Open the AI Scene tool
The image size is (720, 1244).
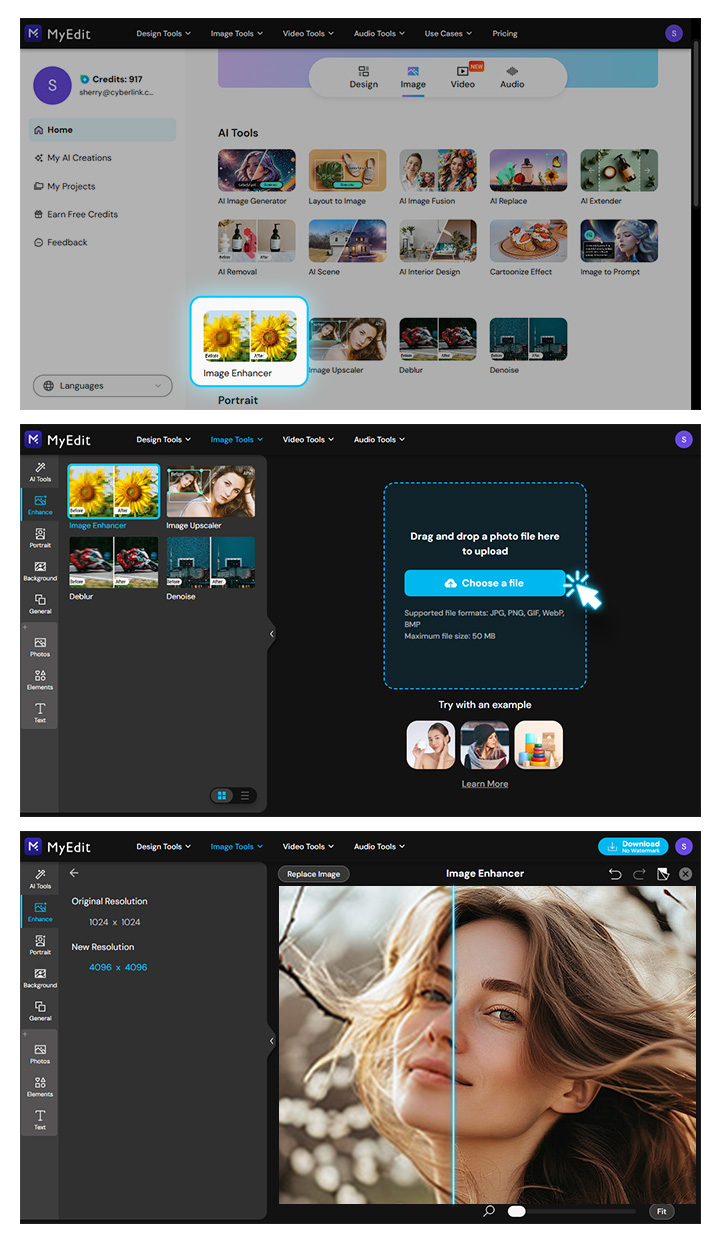point(347,247)
